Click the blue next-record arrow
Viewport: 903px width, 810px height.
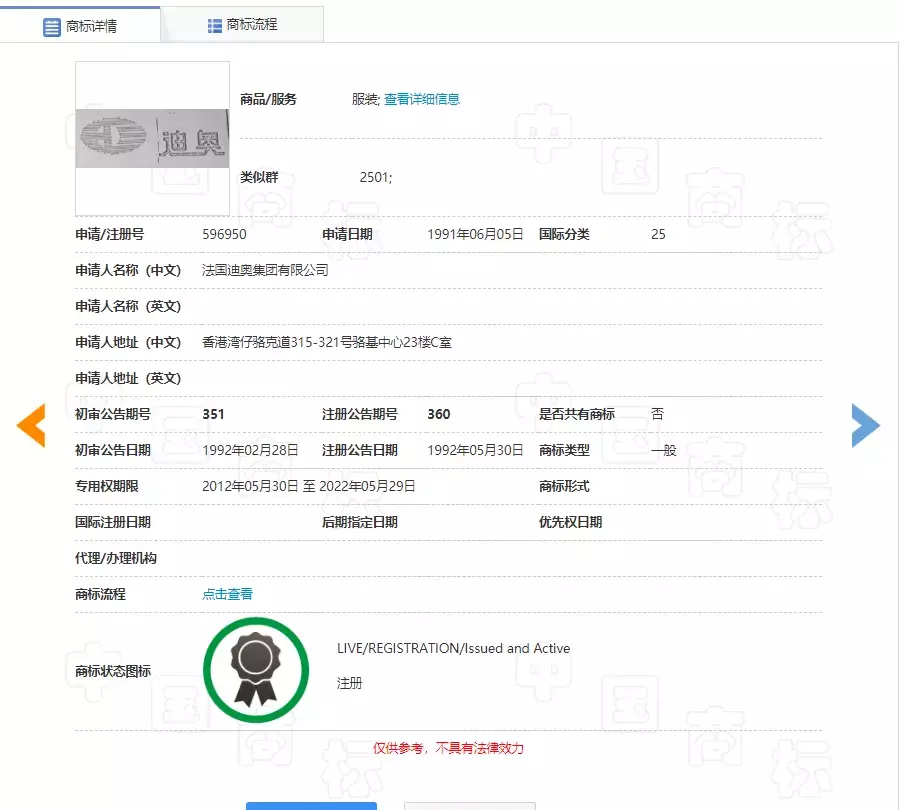[x=865, y=426]
